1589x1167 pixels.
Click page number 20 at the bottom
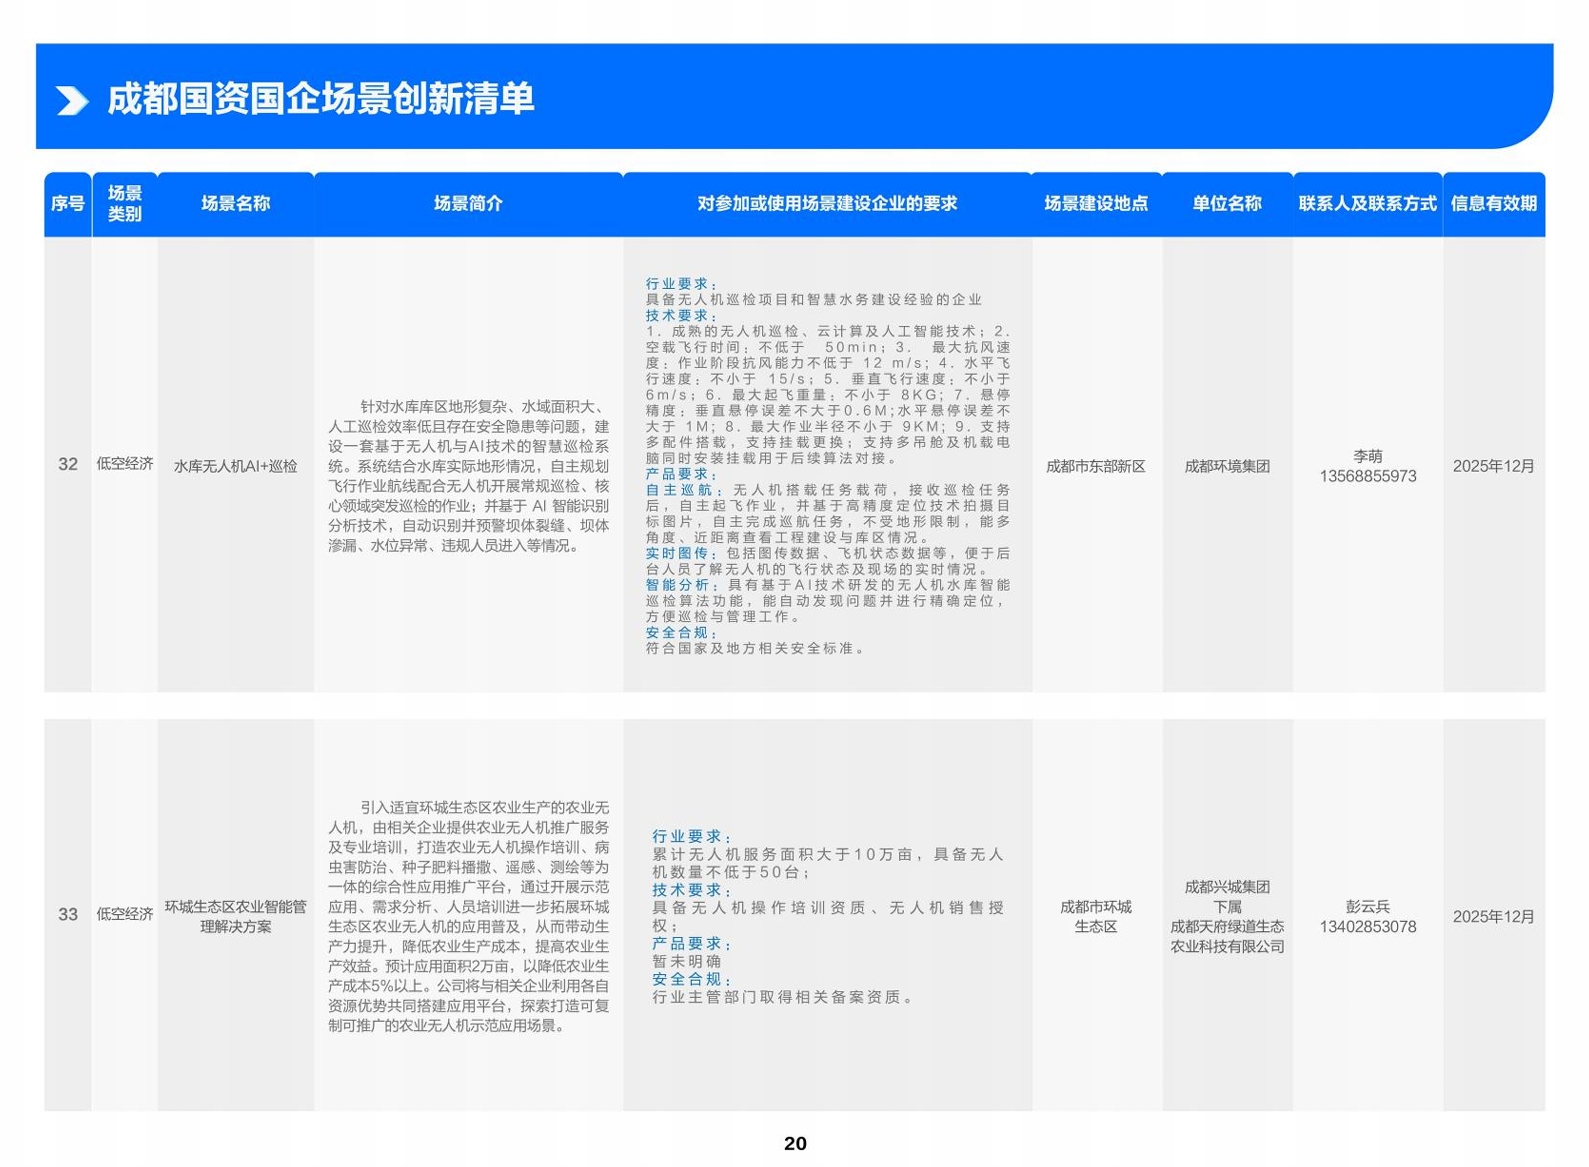click(795, 1144)
